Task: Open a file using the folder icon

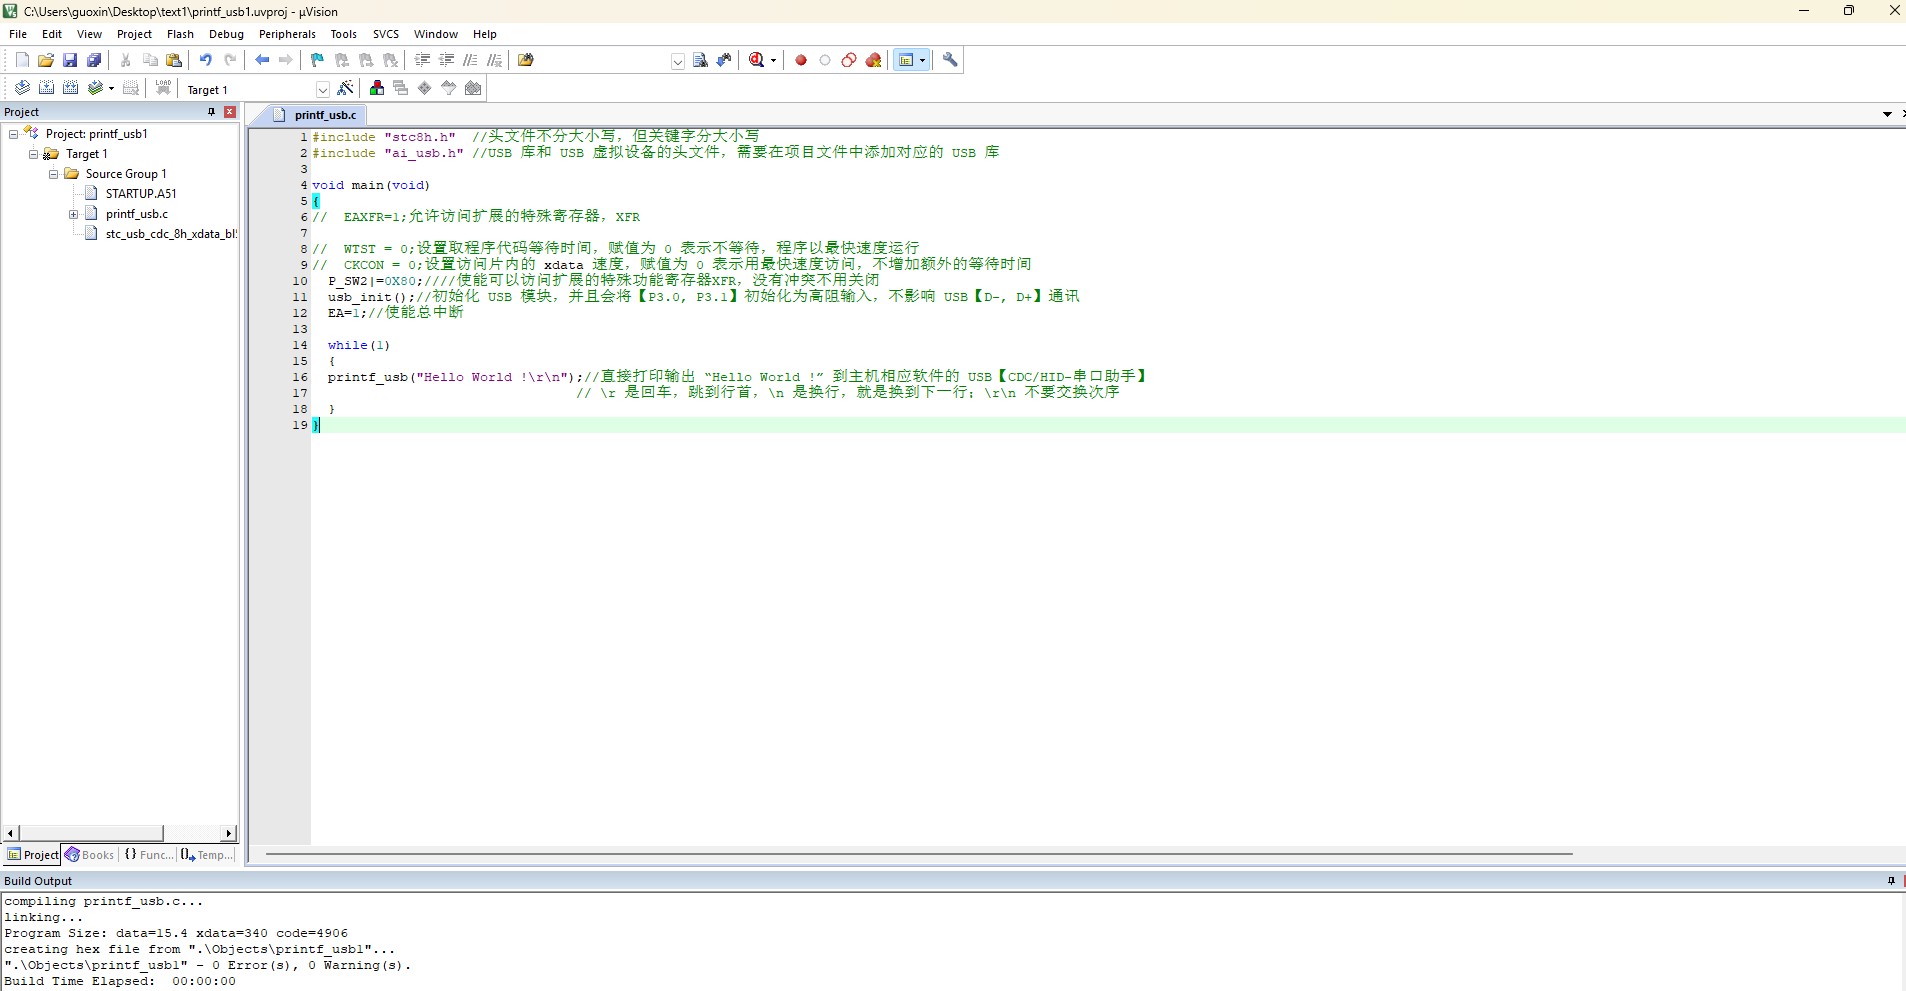Action: pyautogui.click(x=46, y=60)
